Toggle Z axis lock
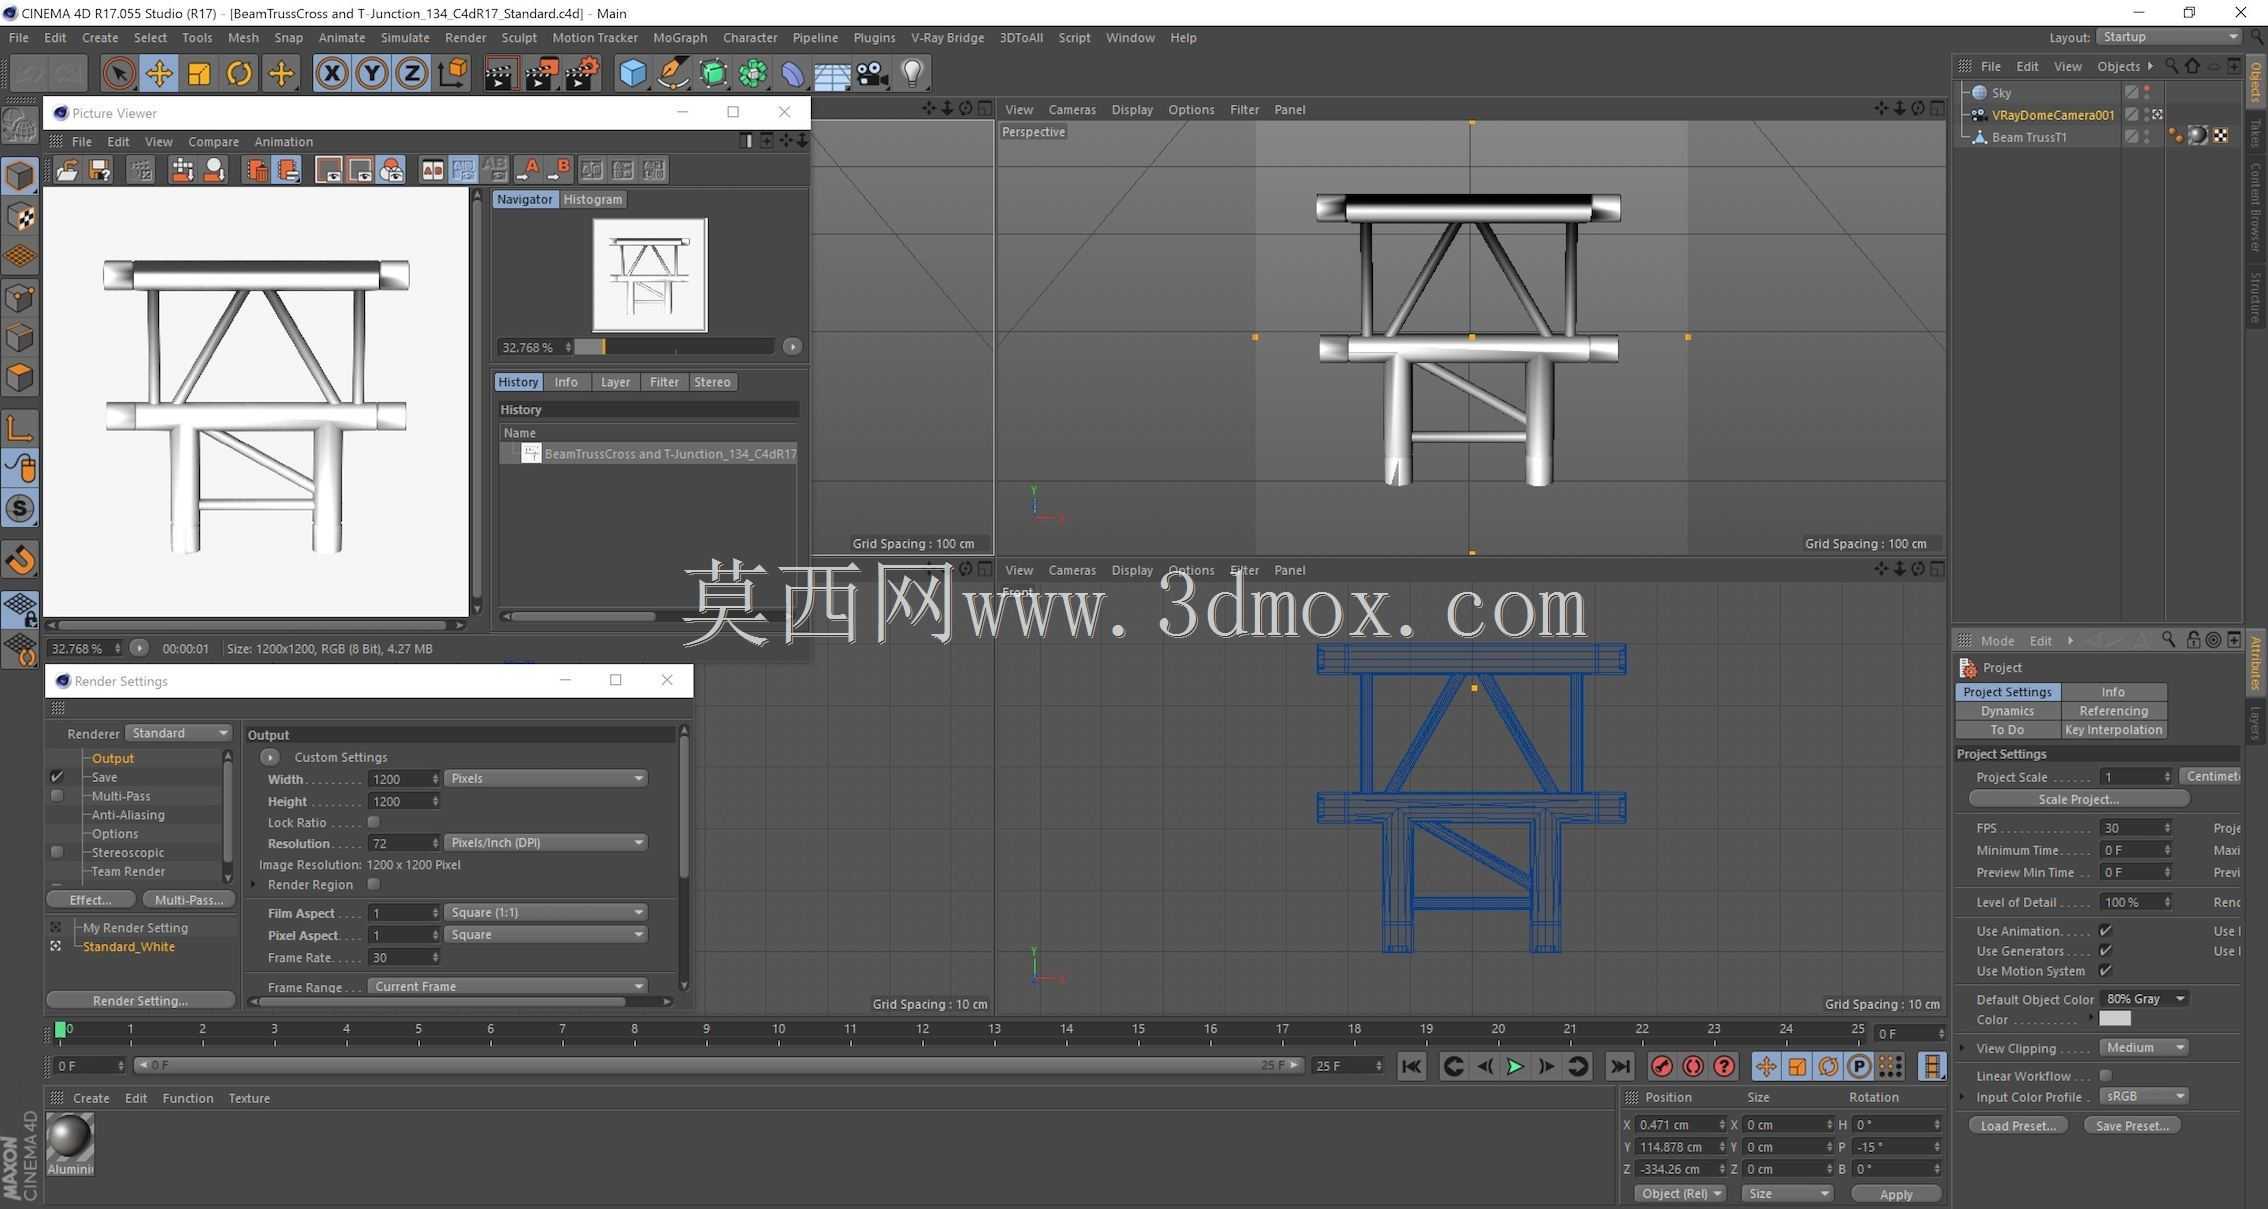 pyautogui.click(x=412, y=73)
